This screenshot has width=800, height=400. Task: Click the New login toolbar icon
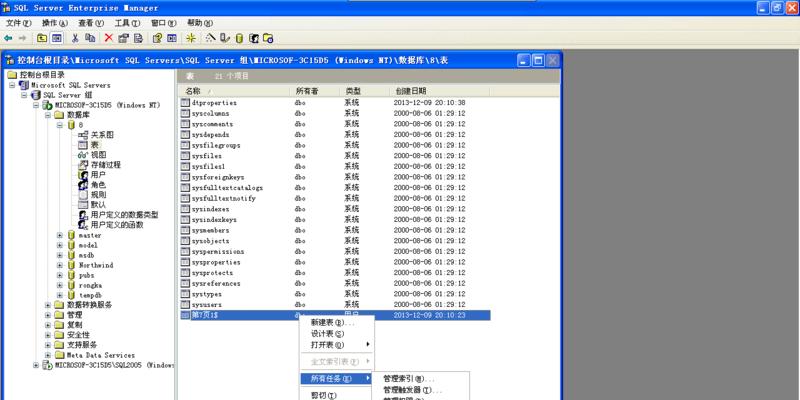point(254,38)
